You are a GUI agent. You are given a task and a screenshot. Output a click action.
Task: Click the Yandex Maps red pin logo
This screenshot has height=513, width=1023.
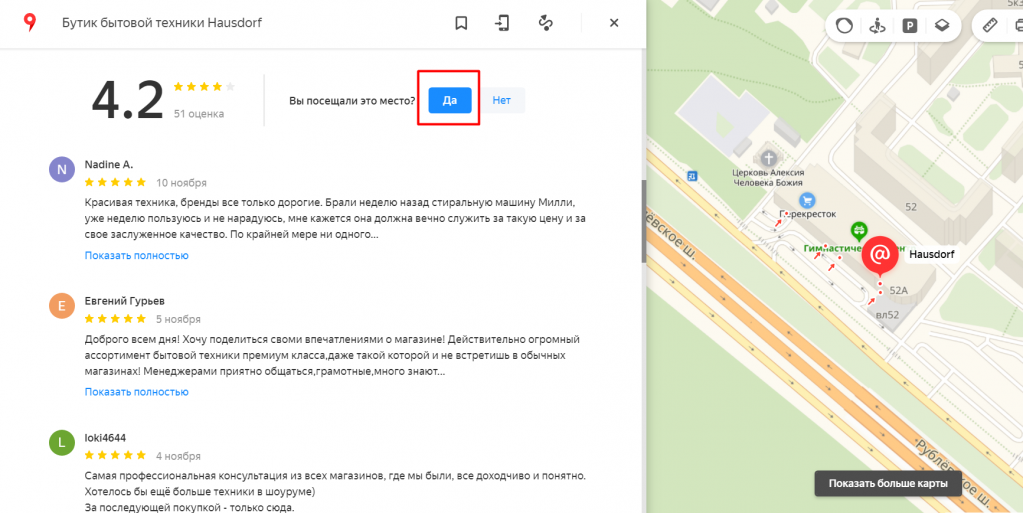pos(29,22)
